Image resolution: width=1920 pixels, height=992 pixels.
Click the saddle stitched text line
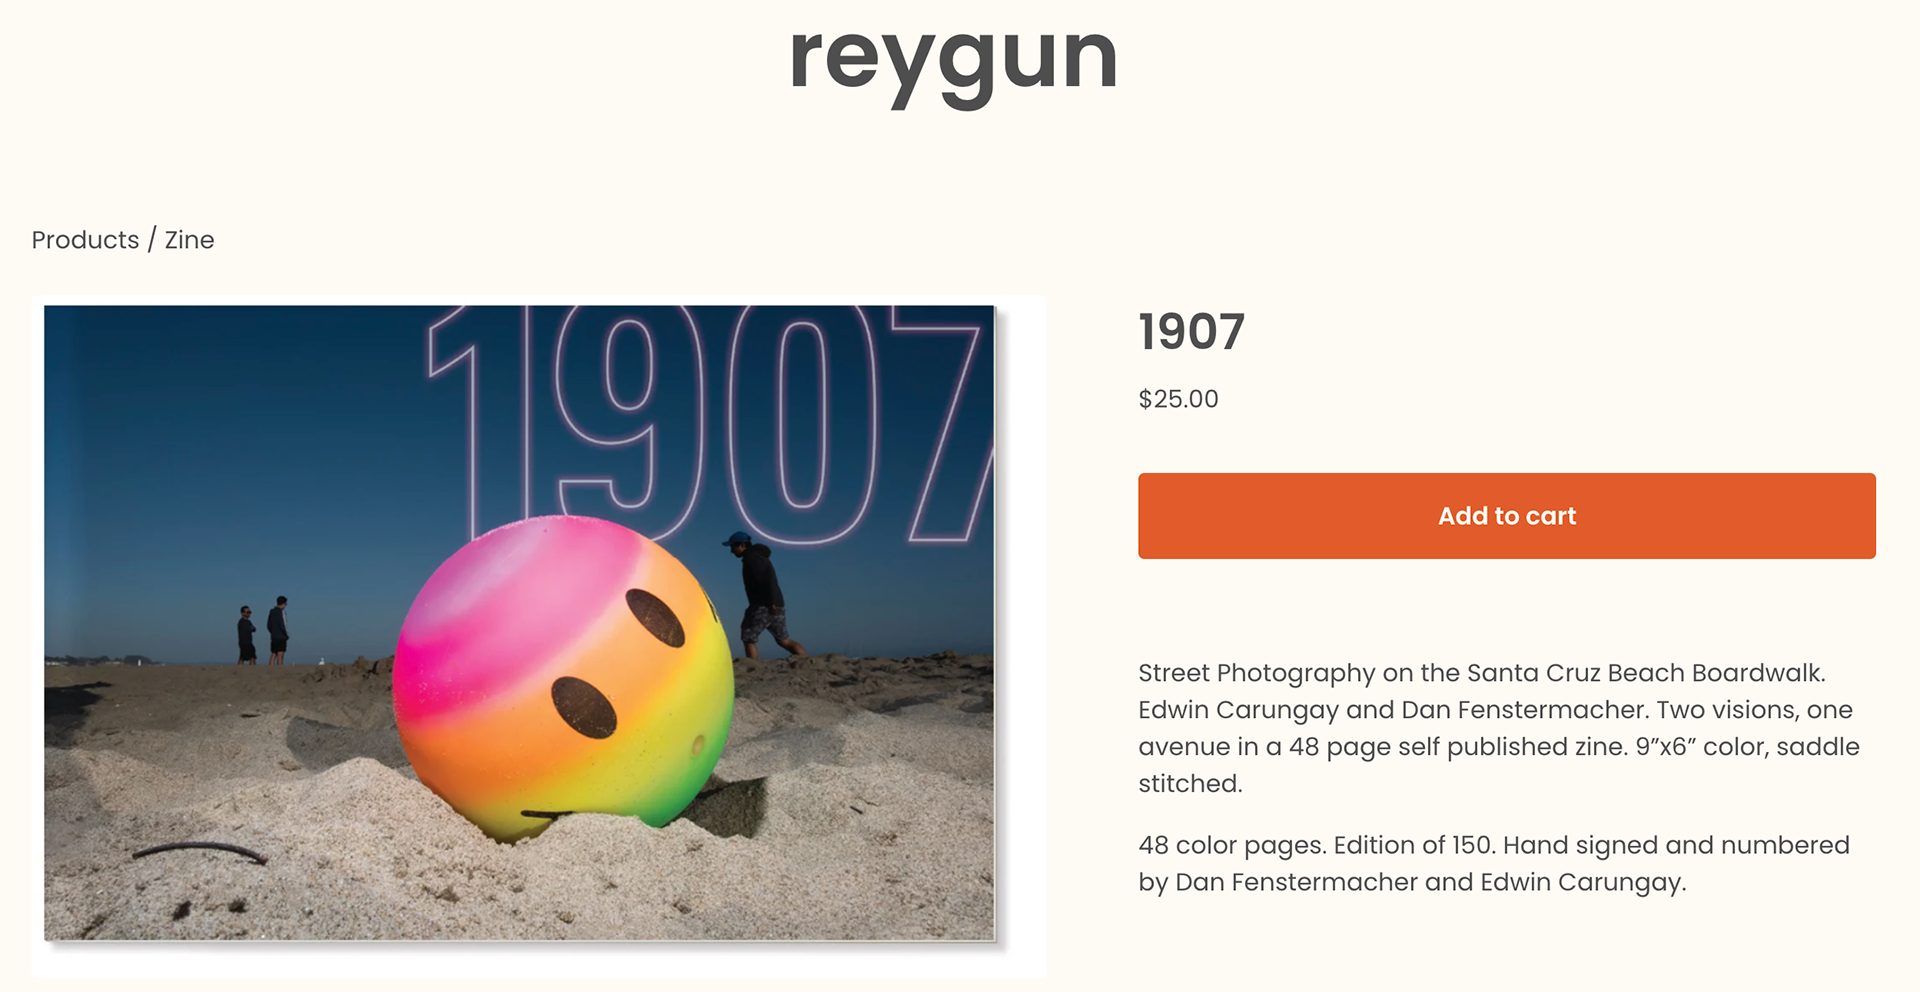tap(1190, 783)
